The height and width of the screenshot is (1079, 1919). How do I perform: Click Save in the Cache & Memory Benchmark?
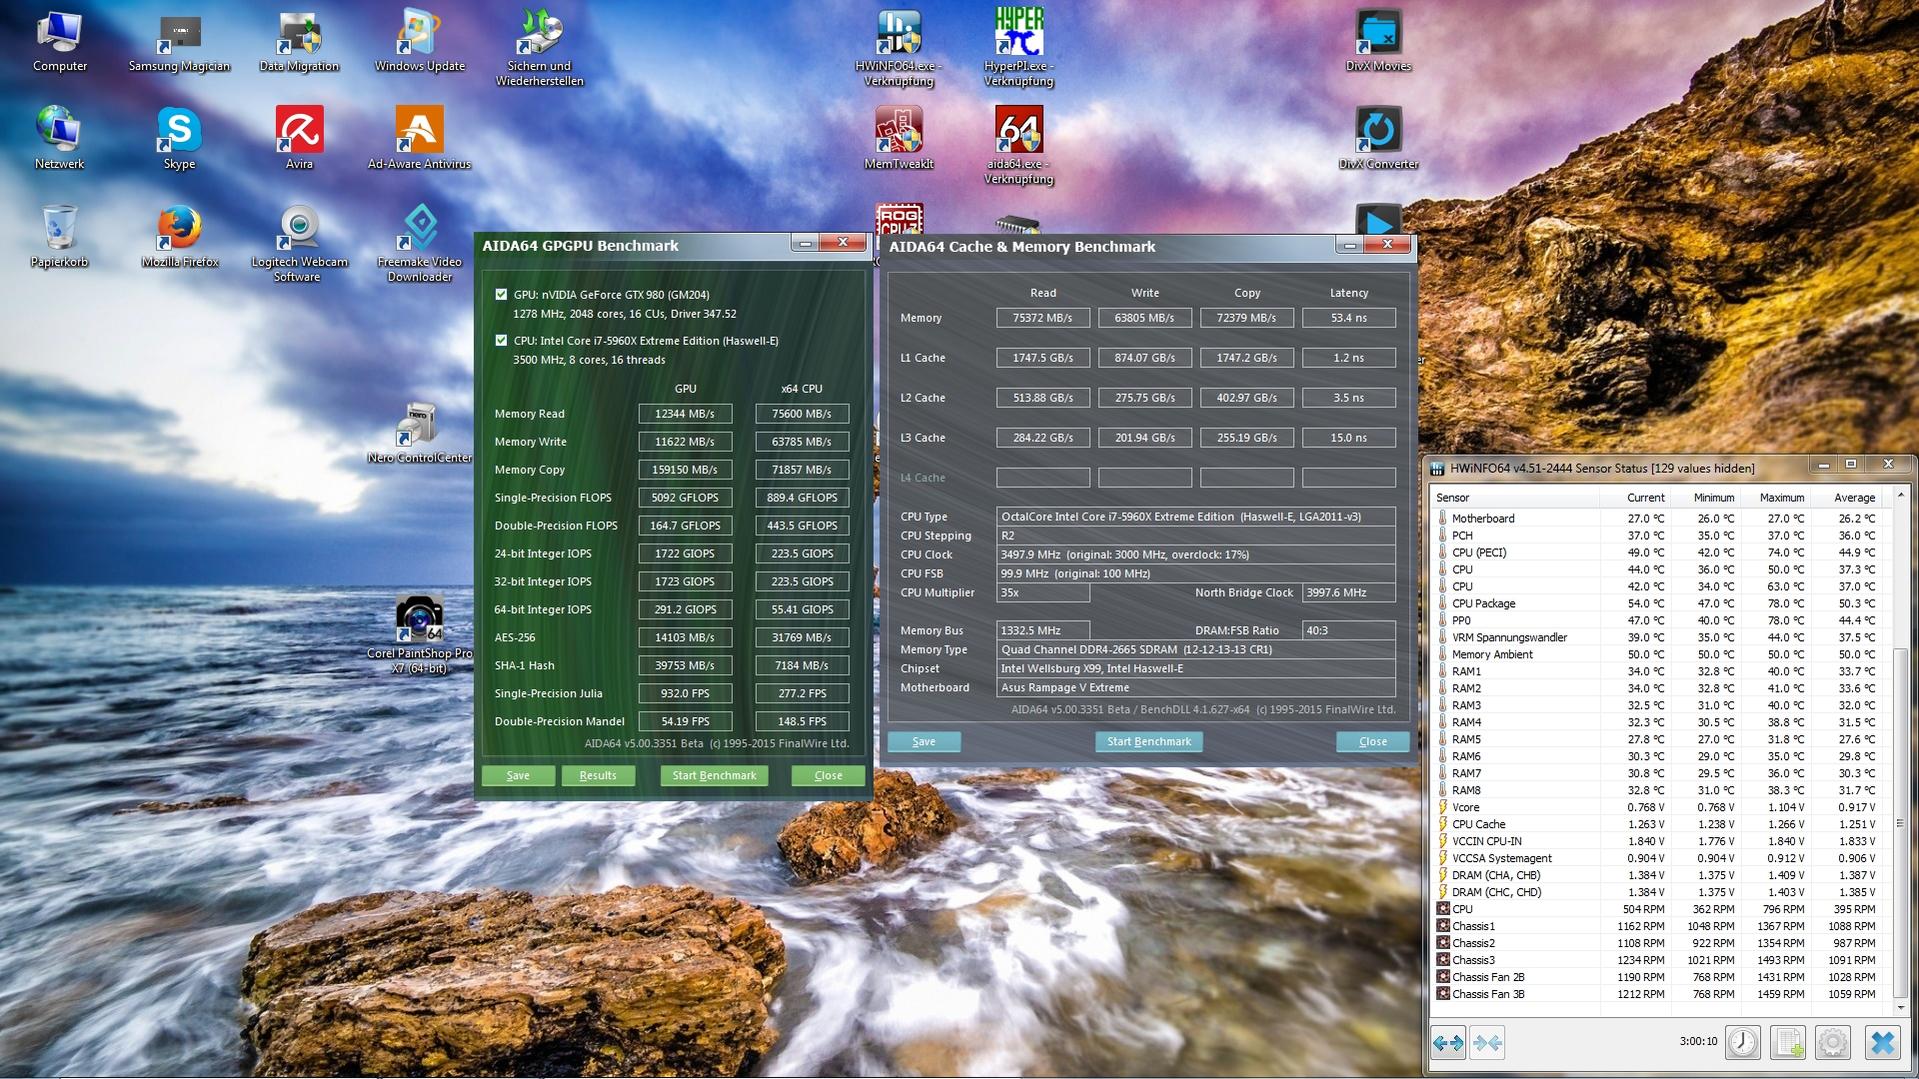(924, 741)
